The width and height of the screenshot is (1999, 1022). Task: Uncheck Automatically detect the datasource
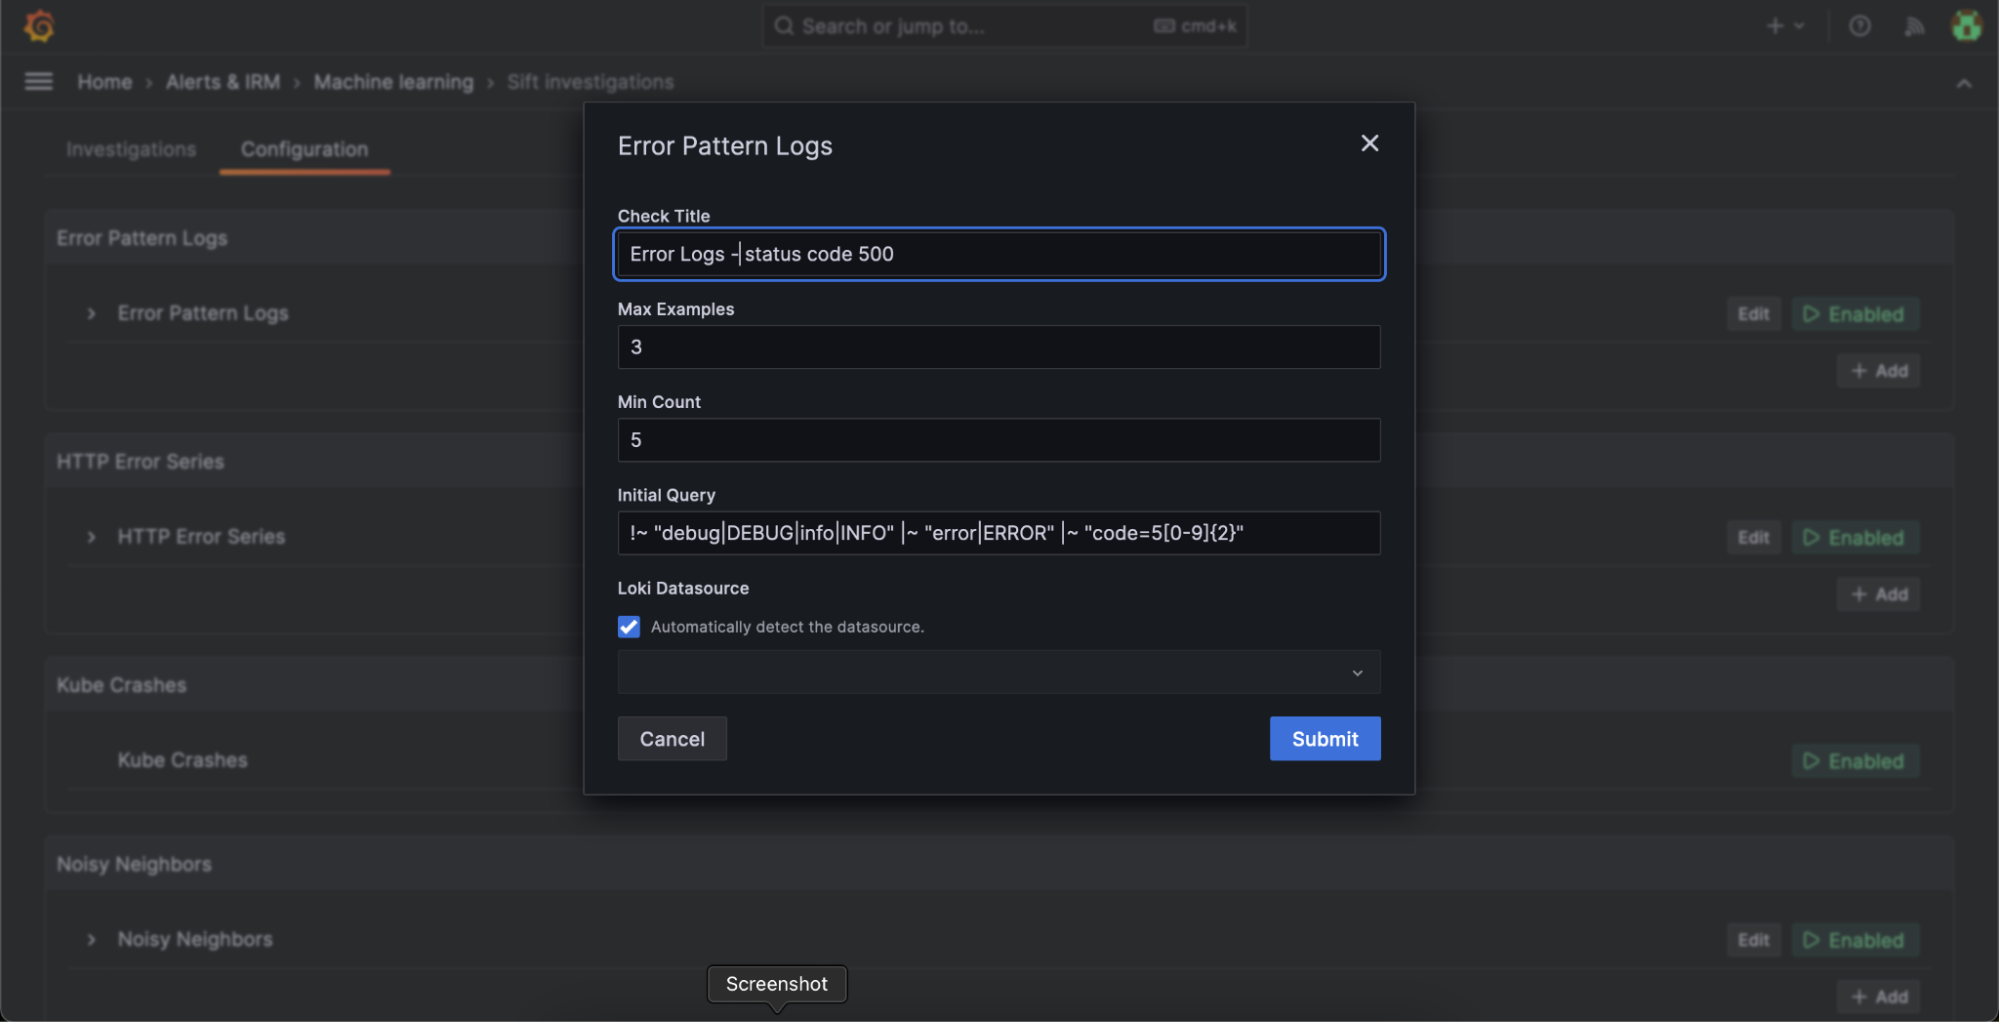[628, 626]
